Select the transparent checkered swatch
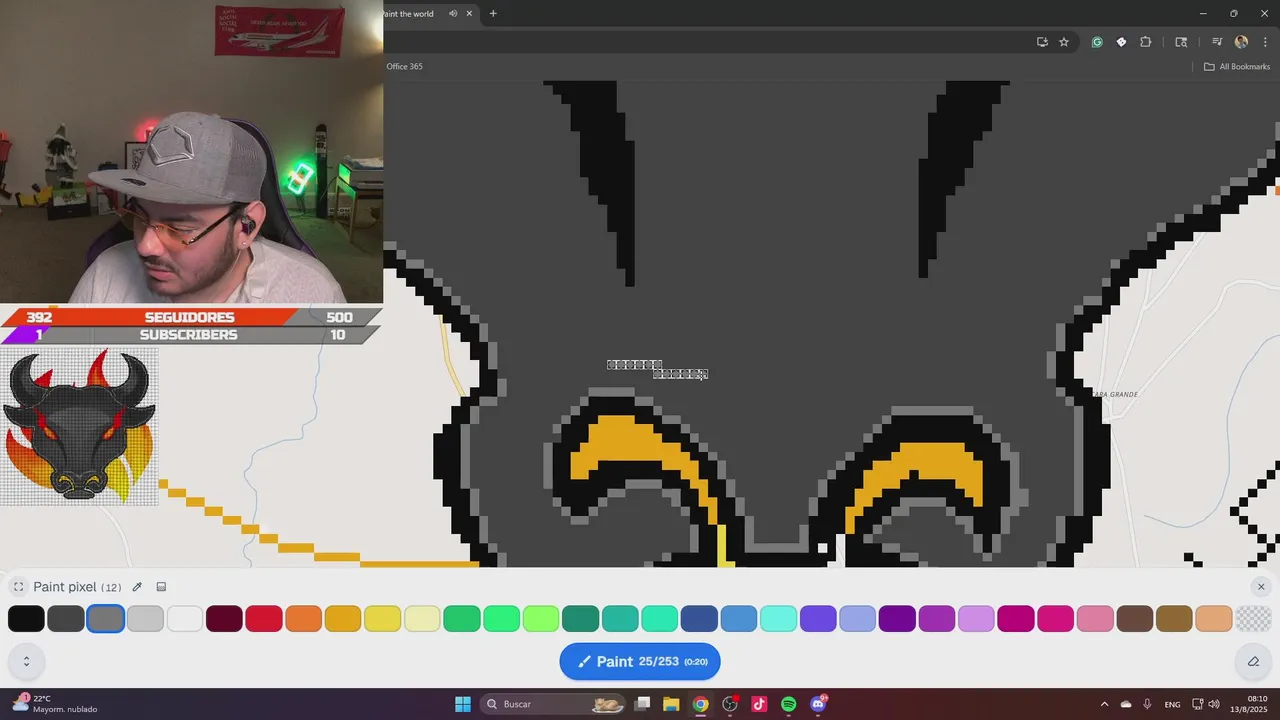This screenshot has width=1280, height=720. [x=1253, y=618]
